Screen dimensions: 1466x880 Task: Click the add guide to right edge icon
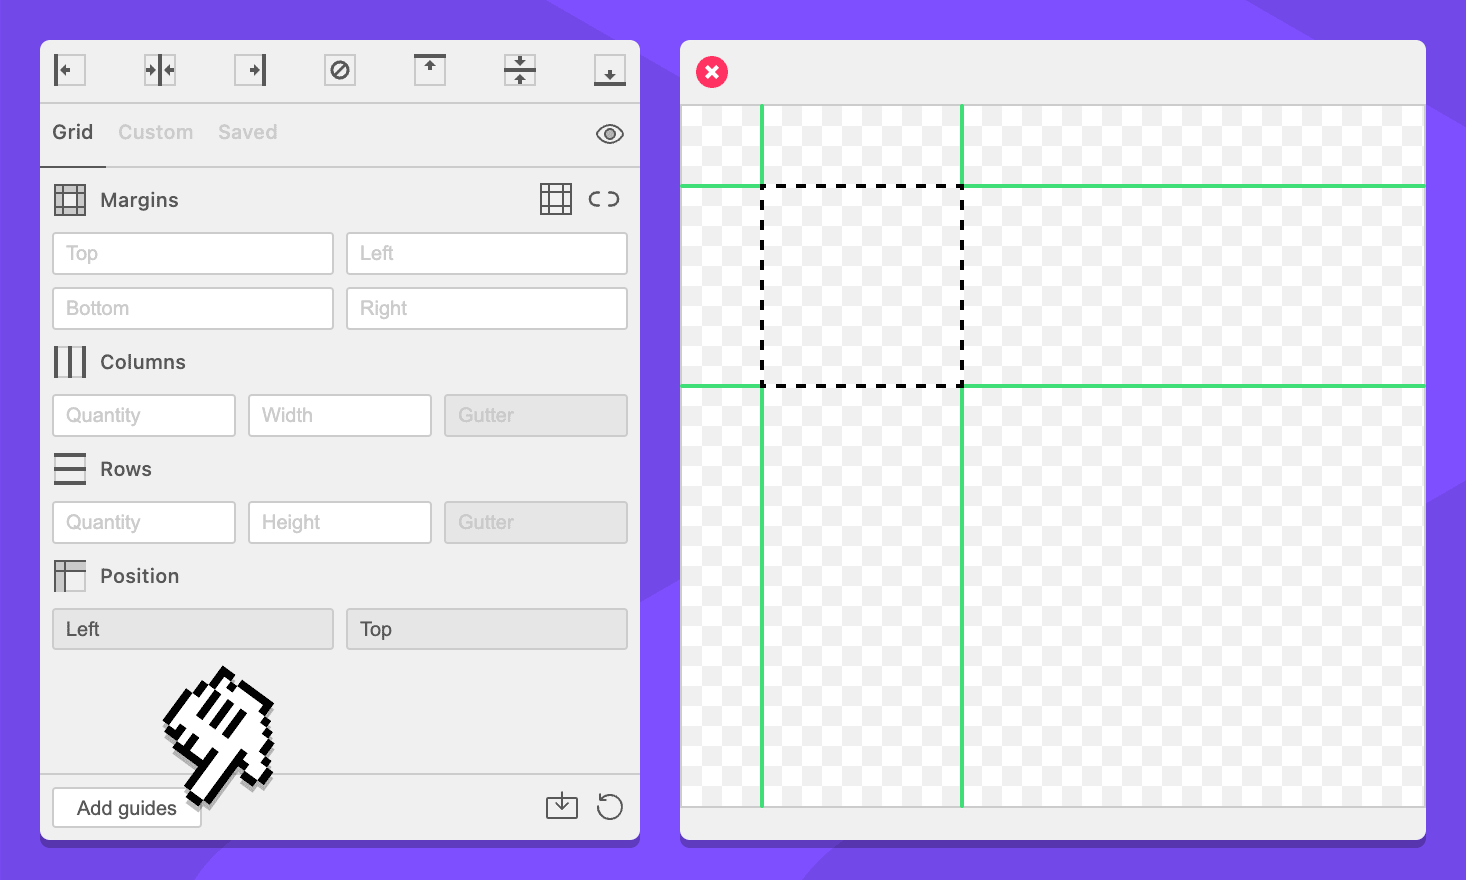pos(250,70)
